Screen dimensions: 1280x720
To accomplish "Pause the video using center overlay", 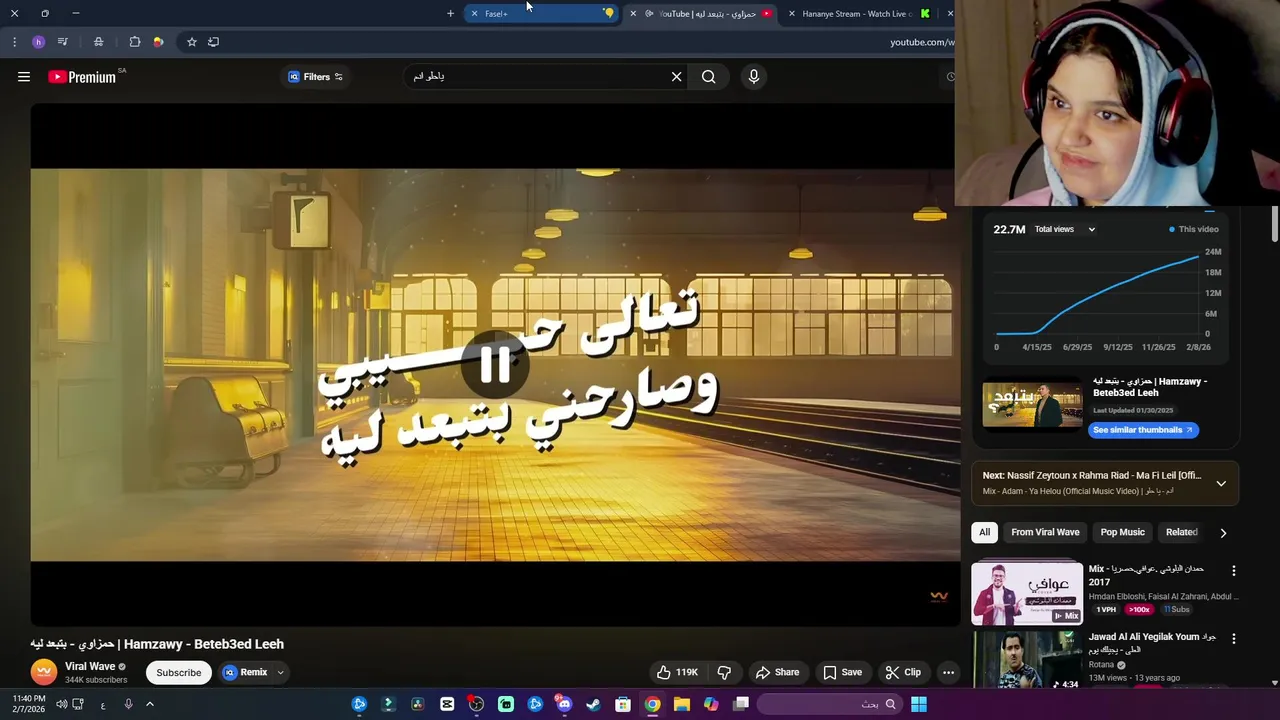I will click(495, 365).
